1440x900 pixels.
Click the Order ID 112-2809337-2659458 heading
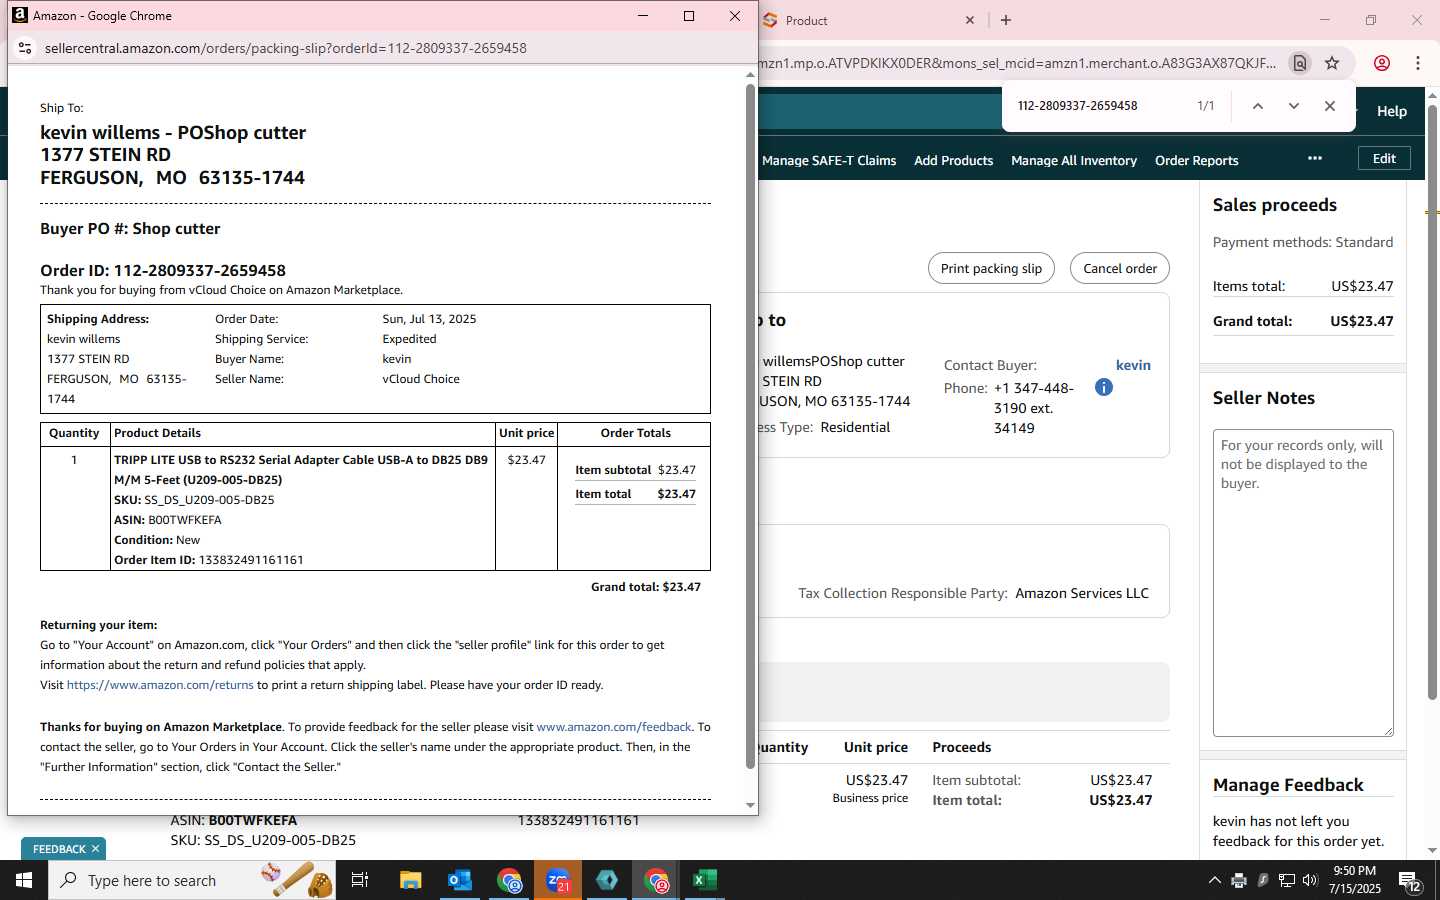click(x=163, y=270)
